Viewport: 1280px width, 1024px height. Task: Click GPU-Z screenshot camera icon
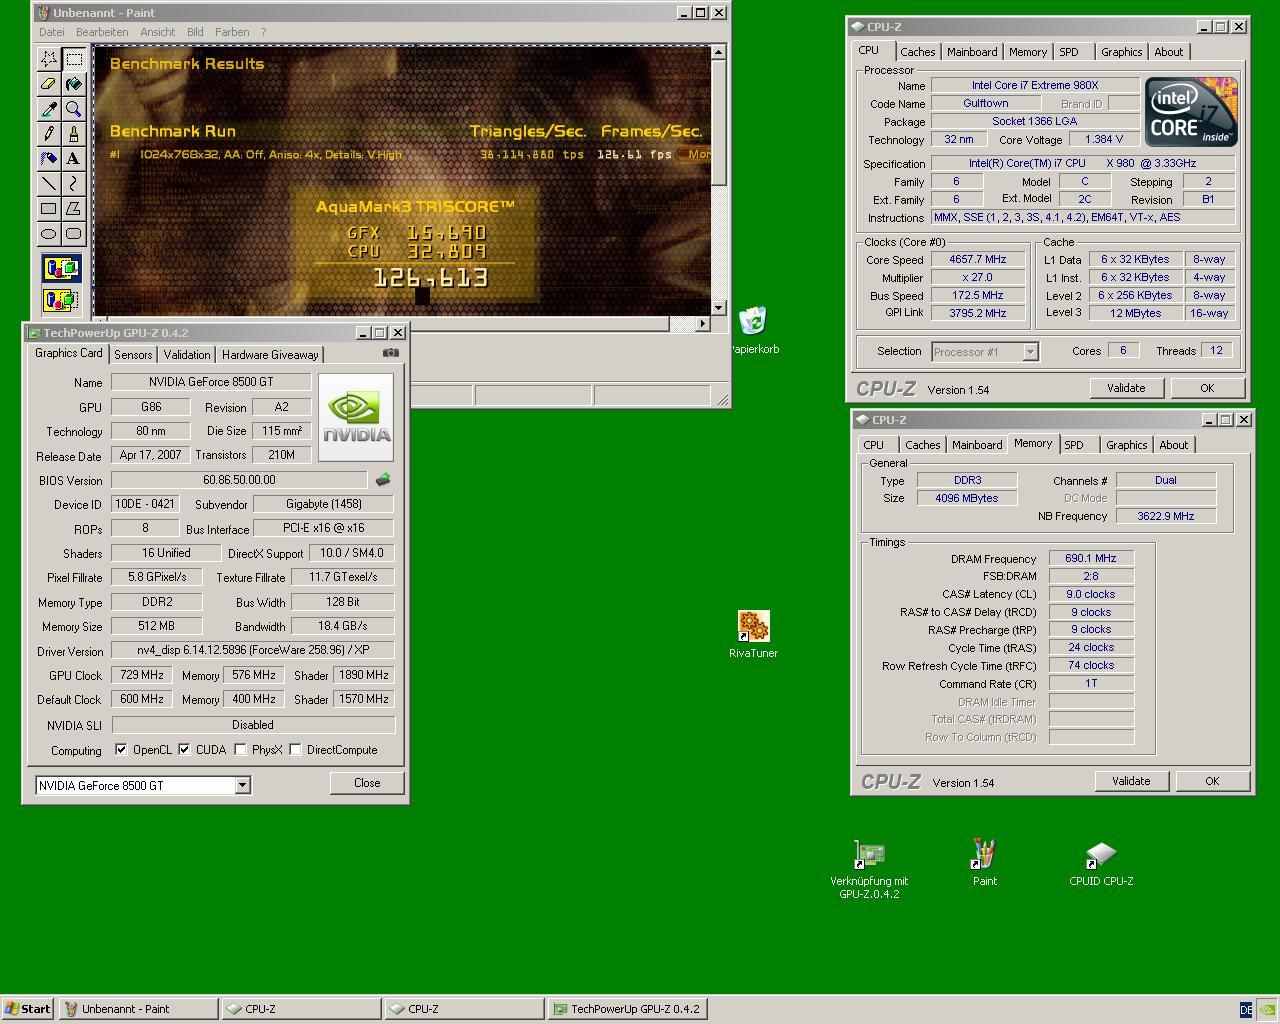[391, 352]
